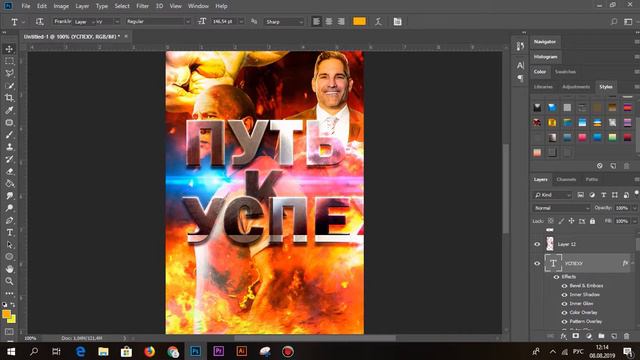Hide the УСПЕХУ text layer
This screenshot has height=360, width=640.
click(x=537, y=263)
